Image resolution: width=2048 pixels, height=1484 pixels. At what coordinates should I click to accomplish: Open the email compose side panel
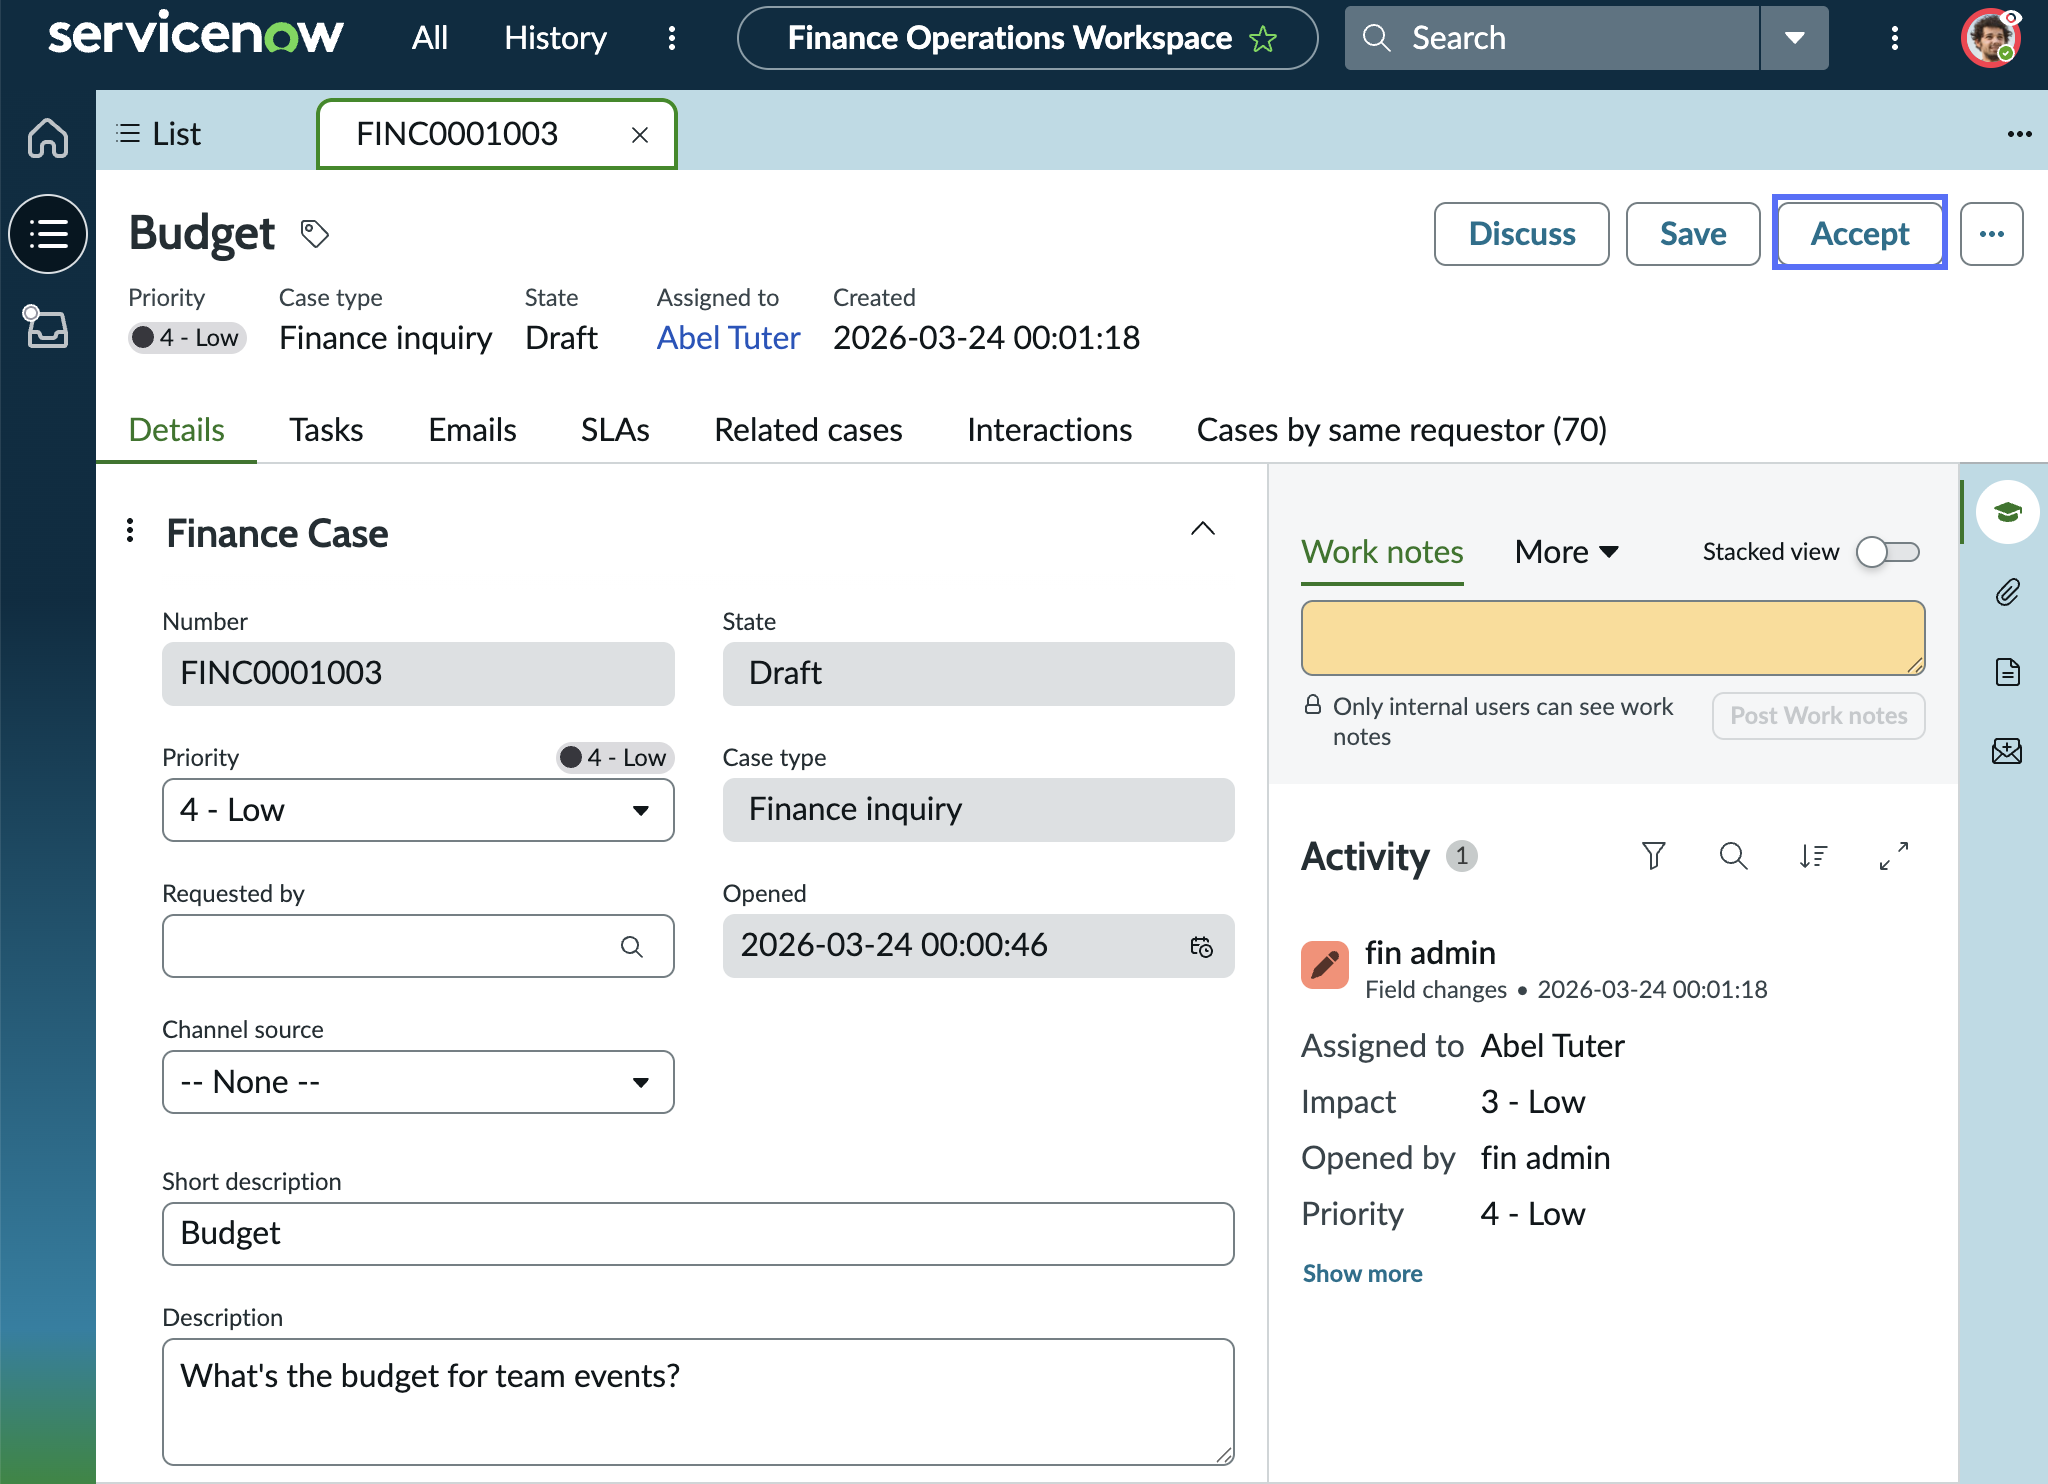click(2007, 751)
